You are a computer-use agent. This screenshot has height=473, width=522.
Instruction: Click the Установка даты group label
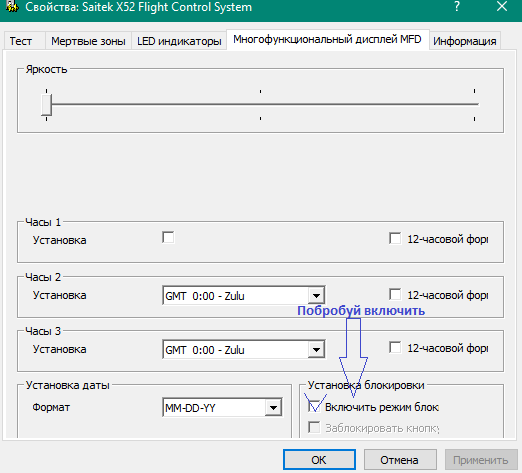click(x=68, y=385)
